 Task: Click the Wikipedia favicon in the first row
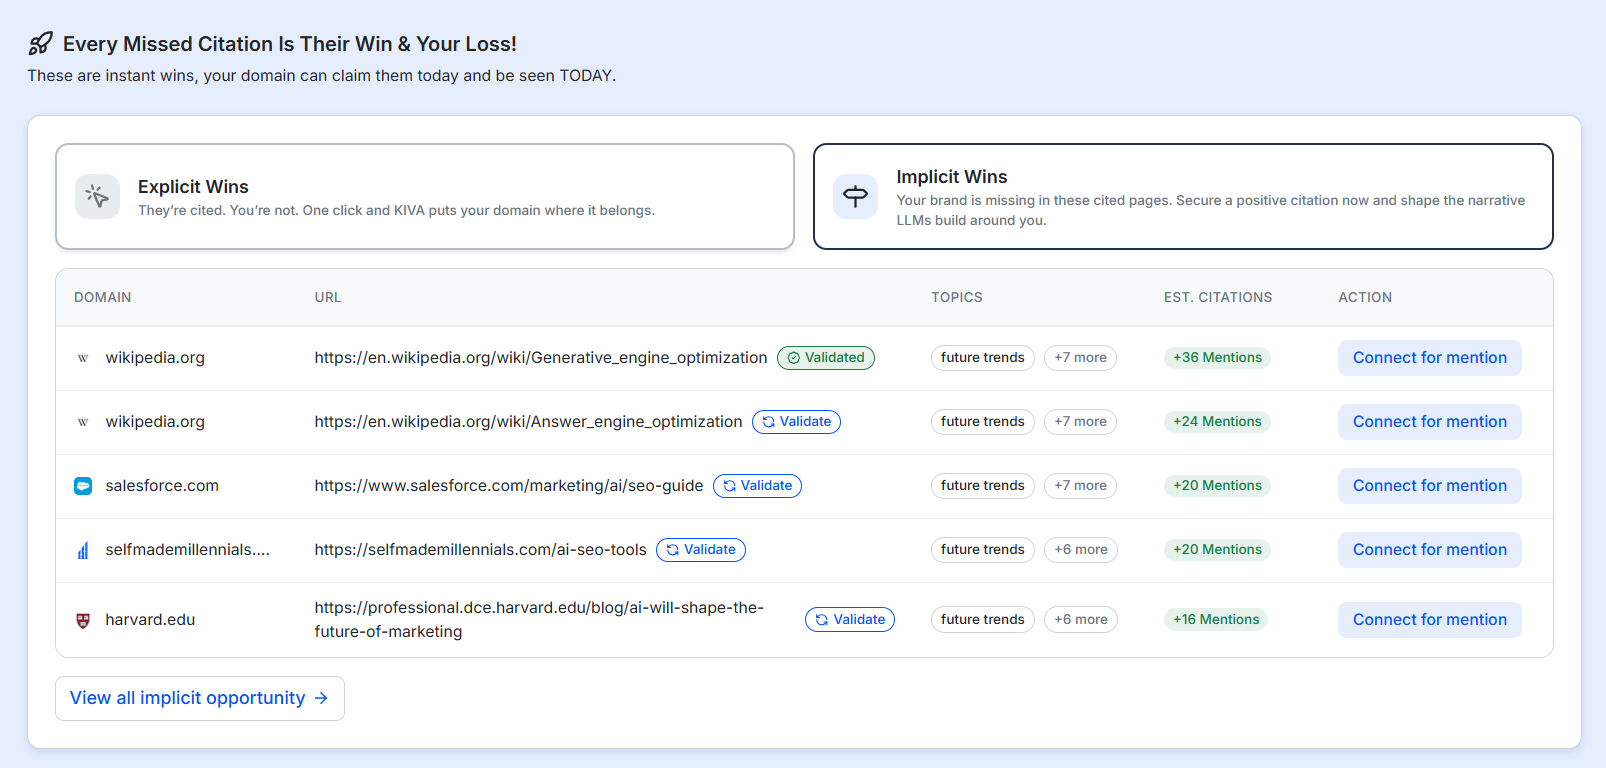pyautogui.click(x=83, y=358)
